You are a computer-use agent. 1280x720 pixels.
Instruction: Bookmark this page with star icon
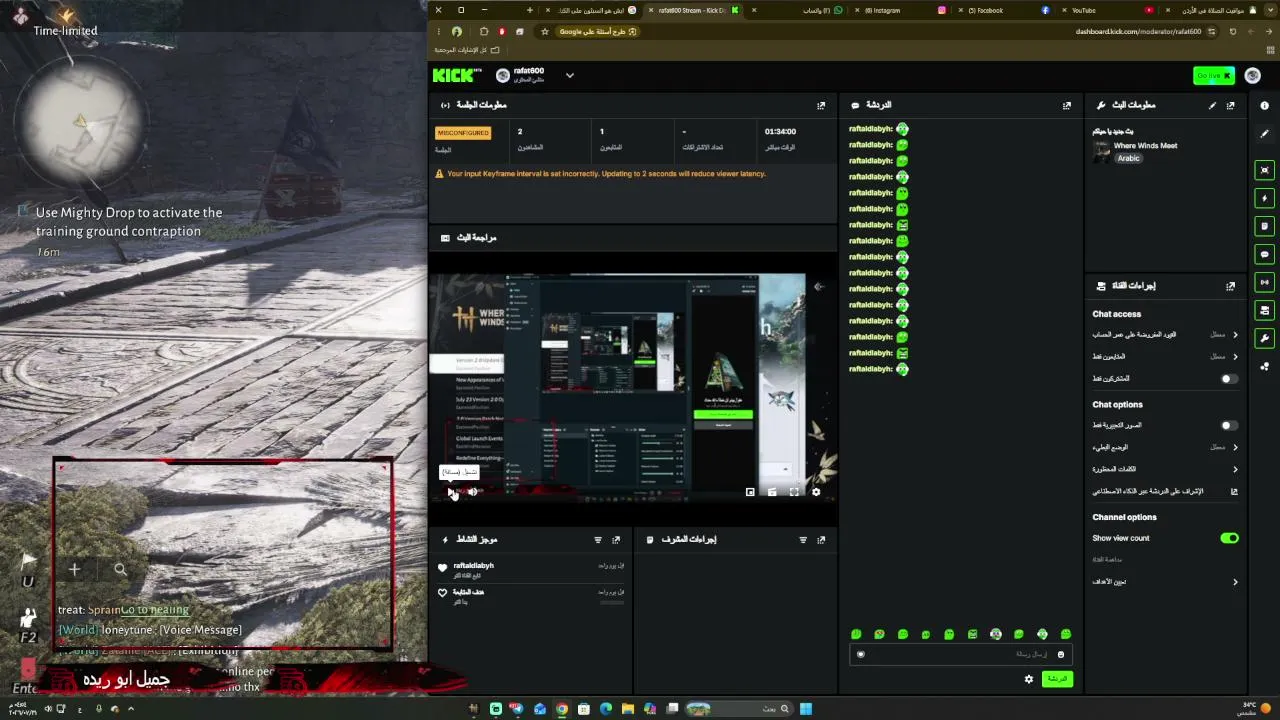(545, 31)
